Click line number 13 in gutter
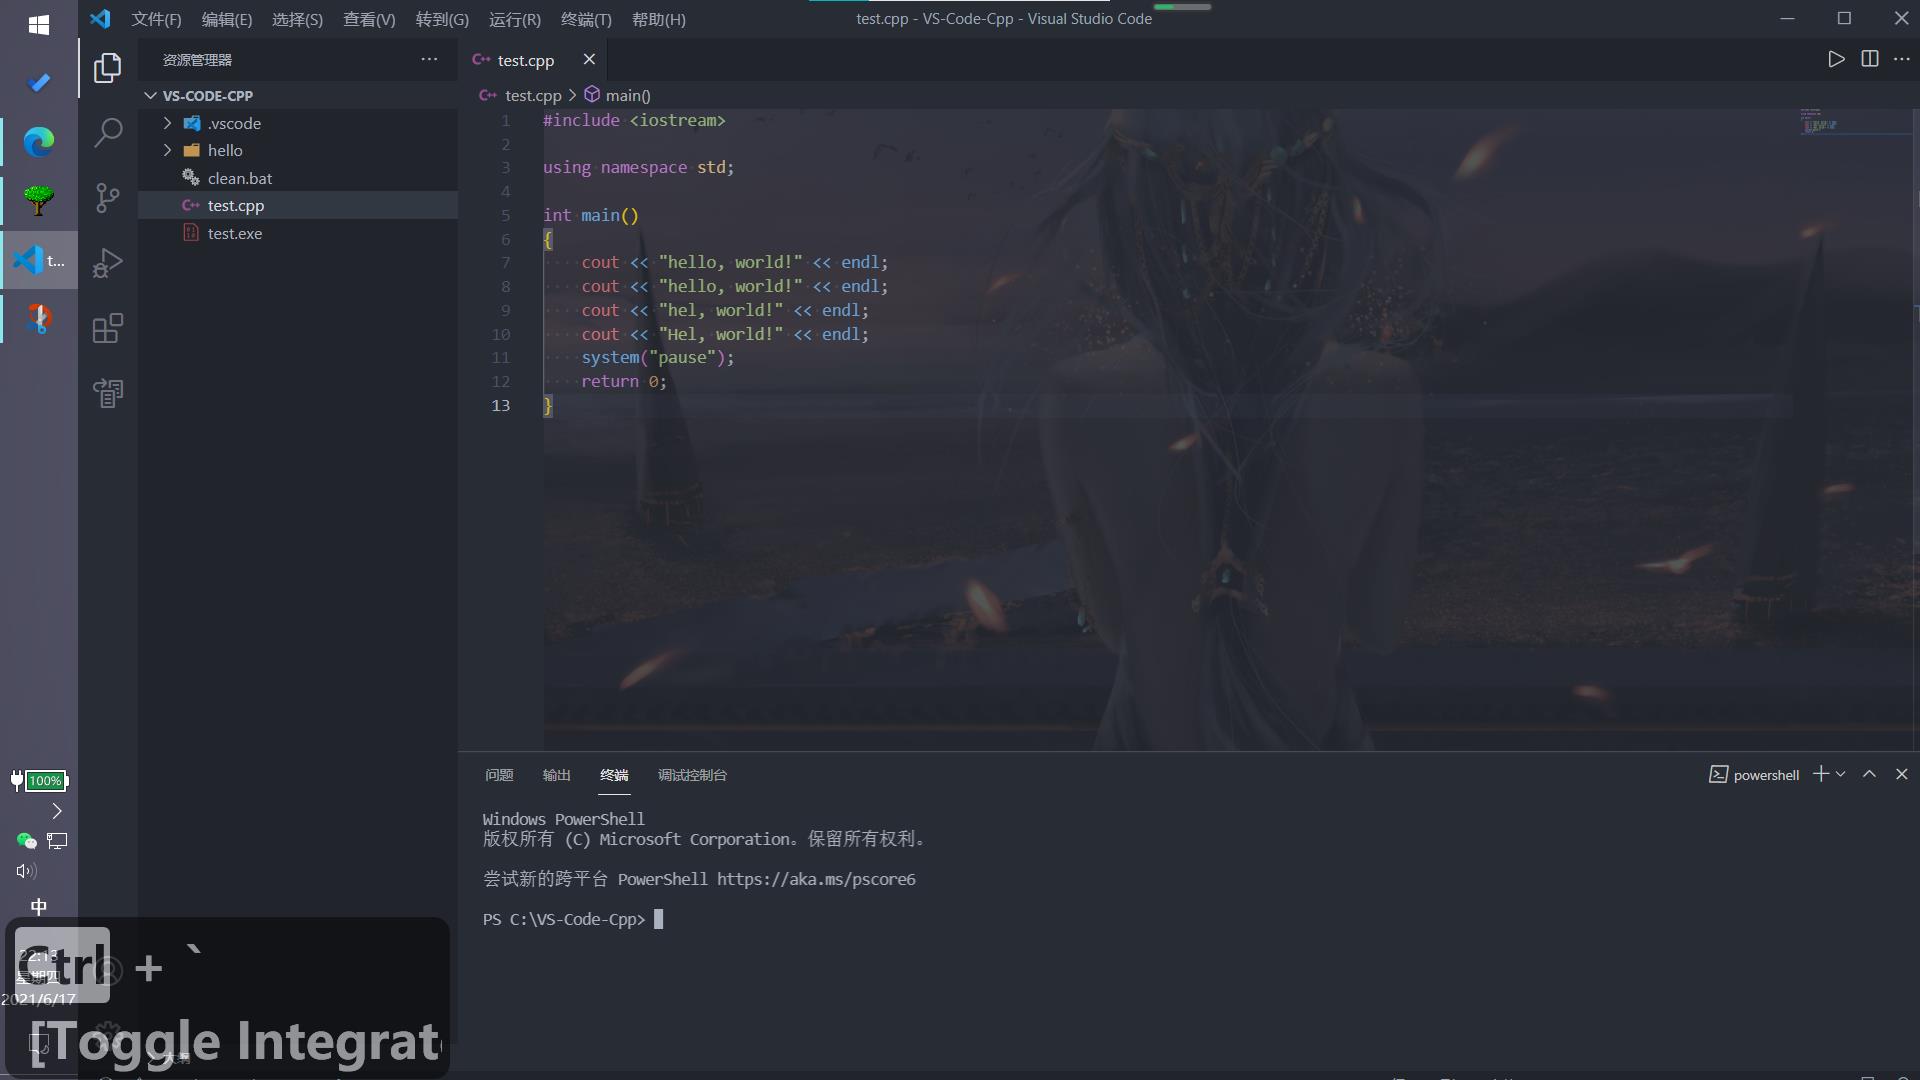The height and width of the screenshot is (1080, 1920). click(501, 405)
